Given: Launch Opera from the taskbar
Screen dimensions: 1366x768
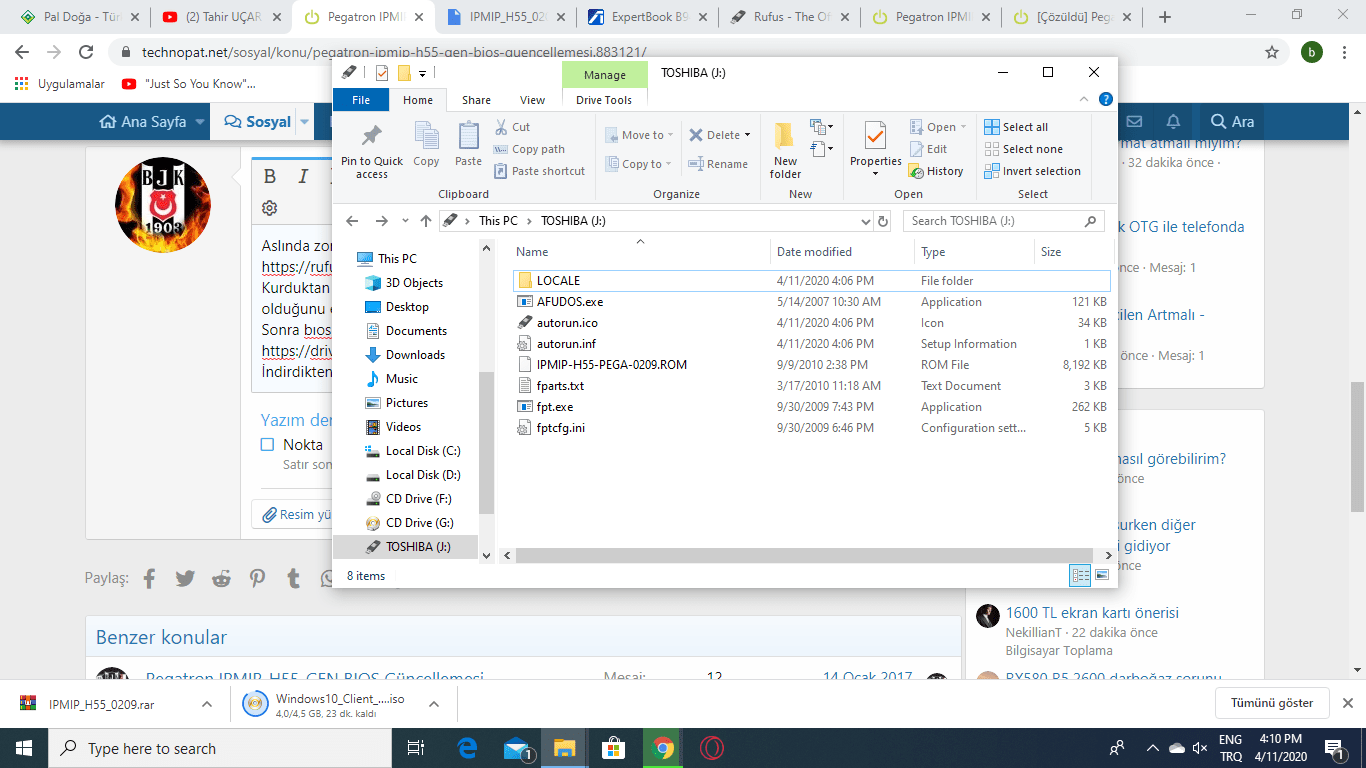Looking at the screenshot, I should [x=711, y=748].
